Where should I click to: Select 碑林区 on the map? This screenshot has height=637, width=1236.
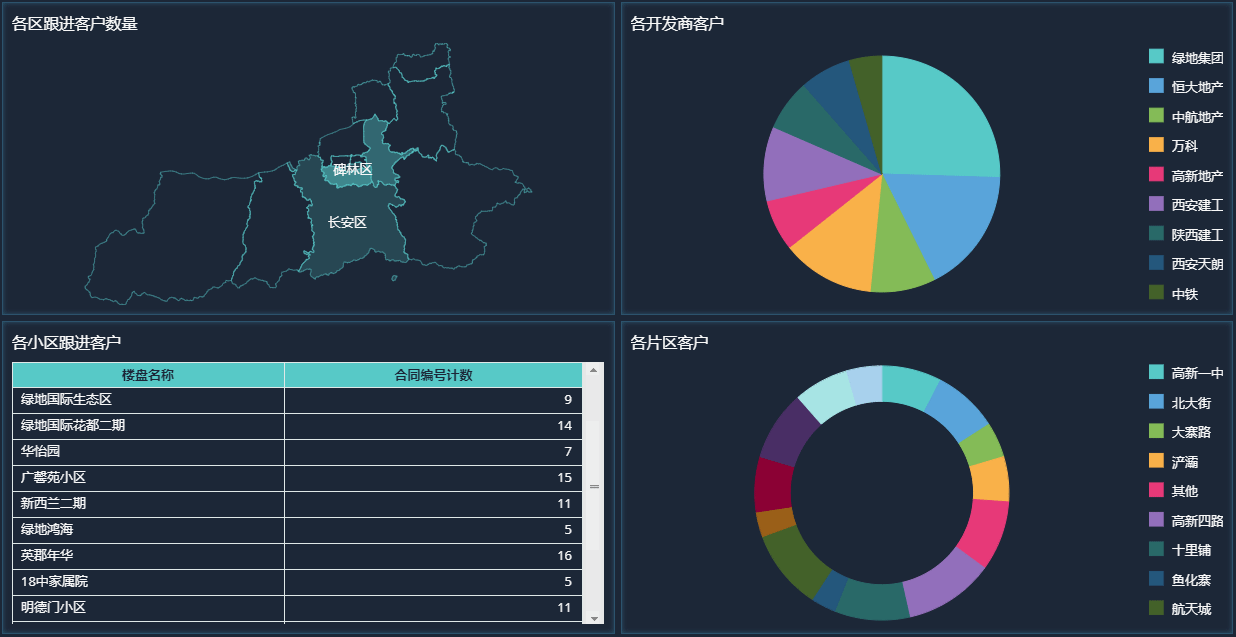coord(352,169)
